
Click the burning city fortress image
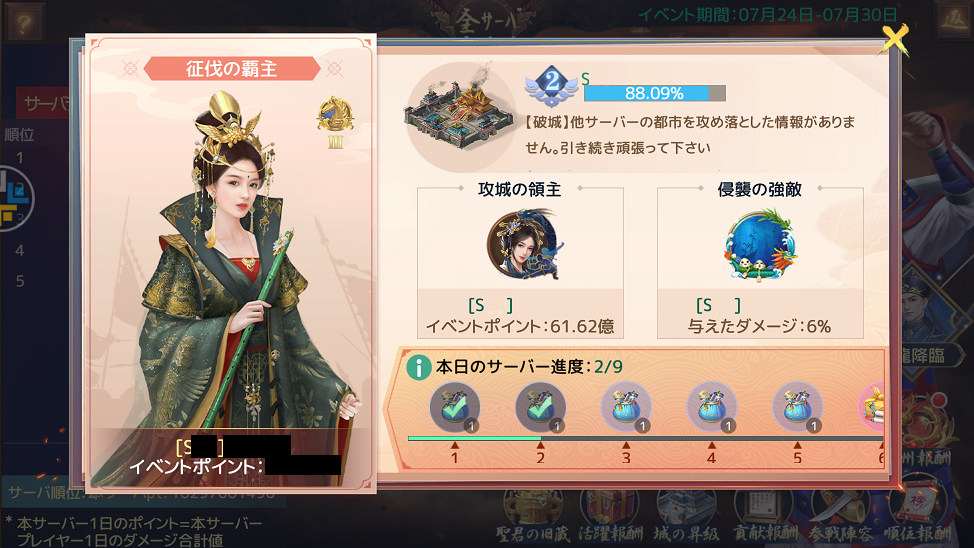coord(458,115)
